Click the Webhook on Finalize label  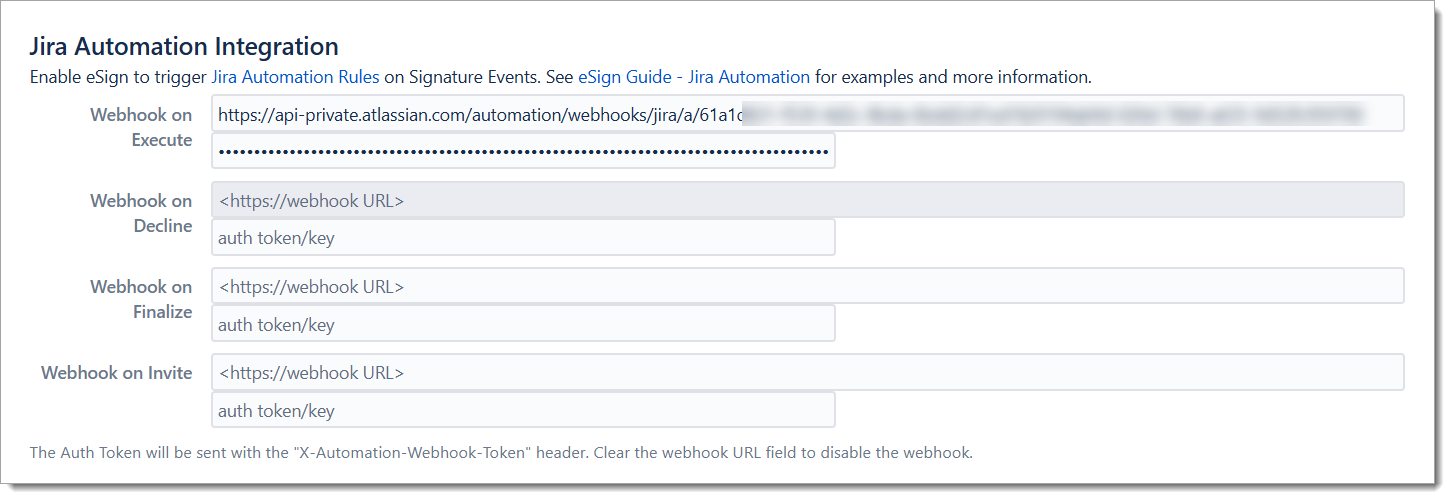(x=141, y=299)
